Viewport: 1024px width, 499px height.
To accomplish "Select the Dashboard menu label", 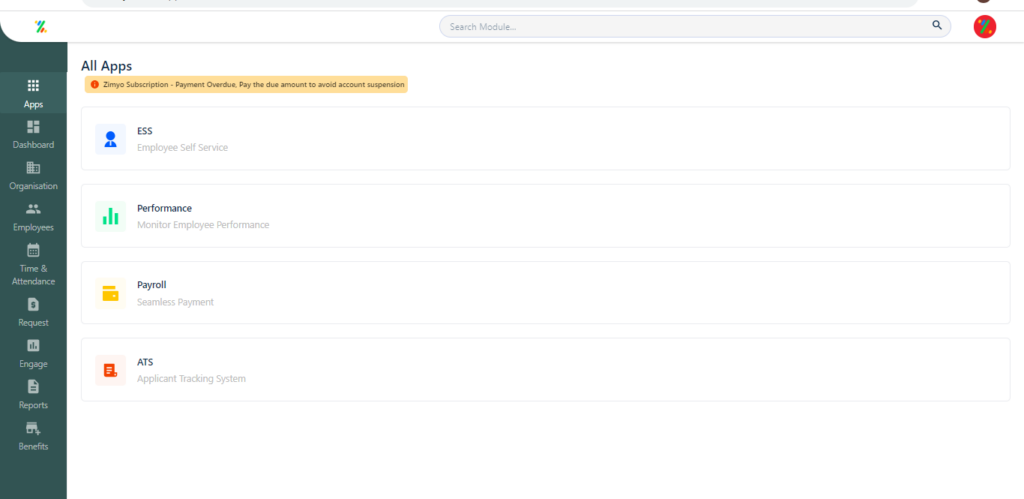I will coord(33,145).
